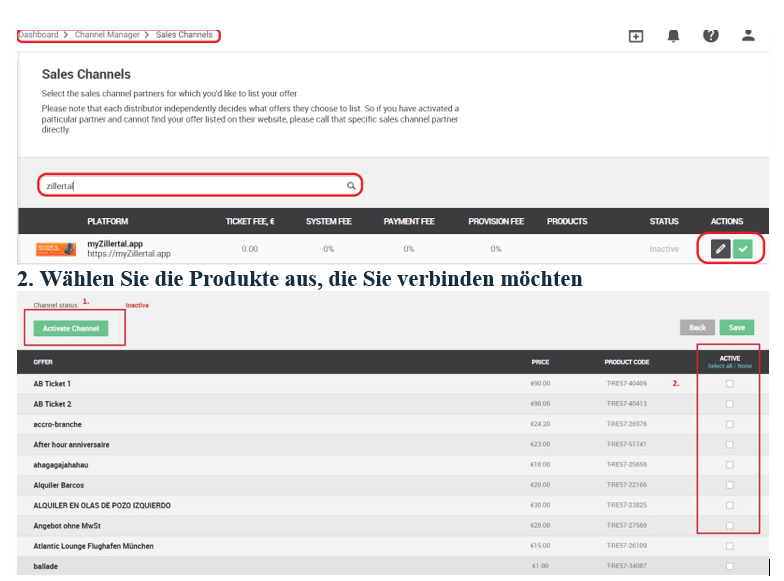Screen dimensions: 784x581
Task: Click the Back button
Action: [697, 328]
